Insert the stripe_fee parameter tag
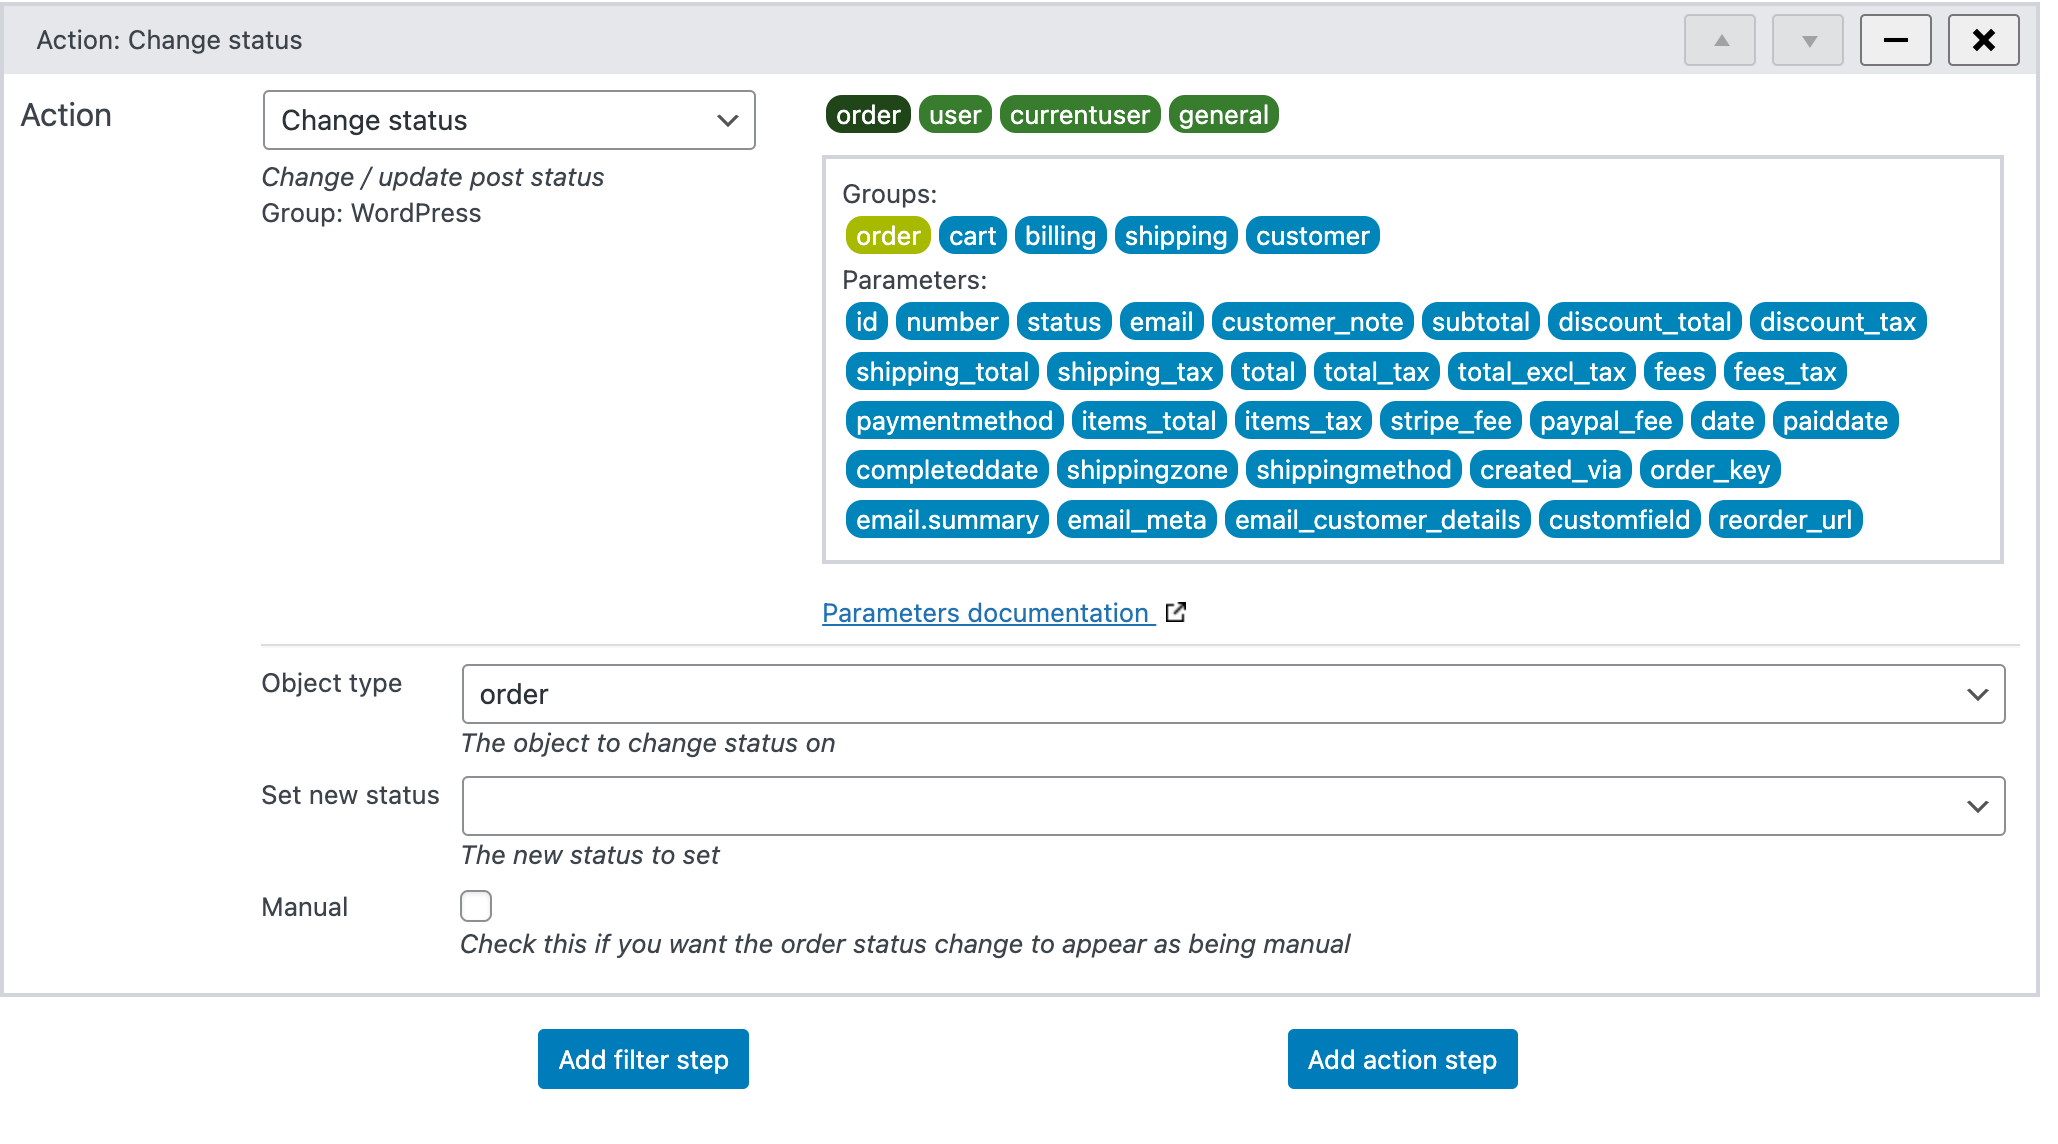2058x1144 pixels. point(1450,420)
